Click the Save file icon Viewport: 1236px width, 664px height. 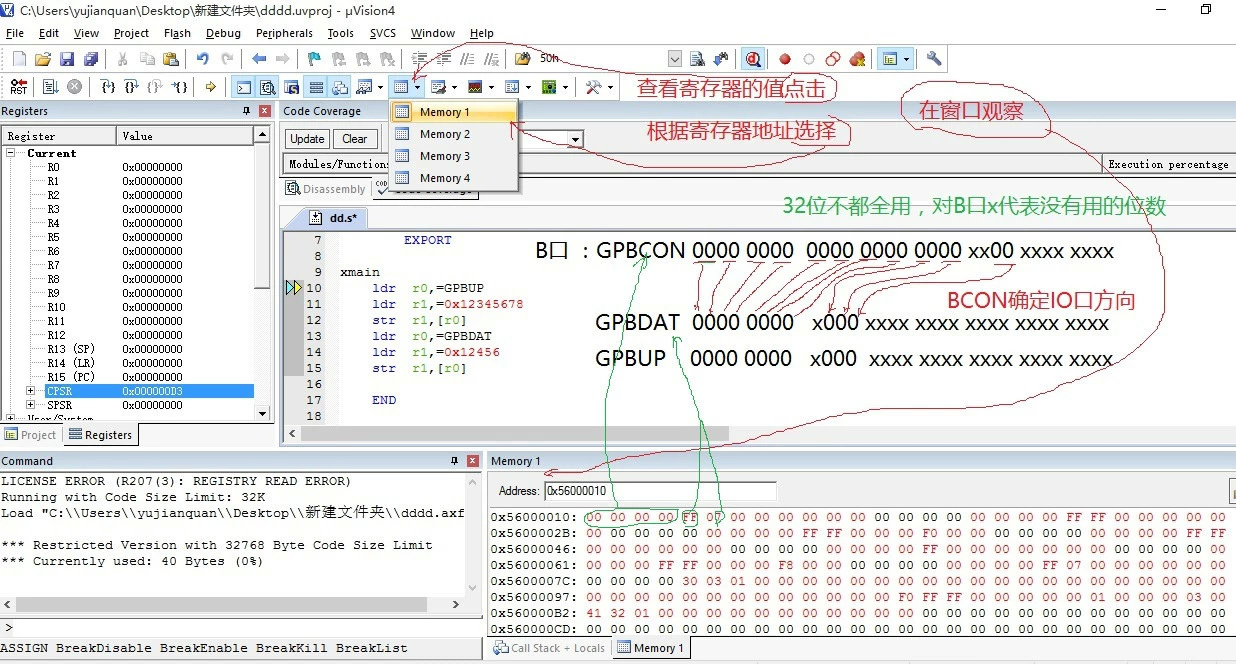67,59
